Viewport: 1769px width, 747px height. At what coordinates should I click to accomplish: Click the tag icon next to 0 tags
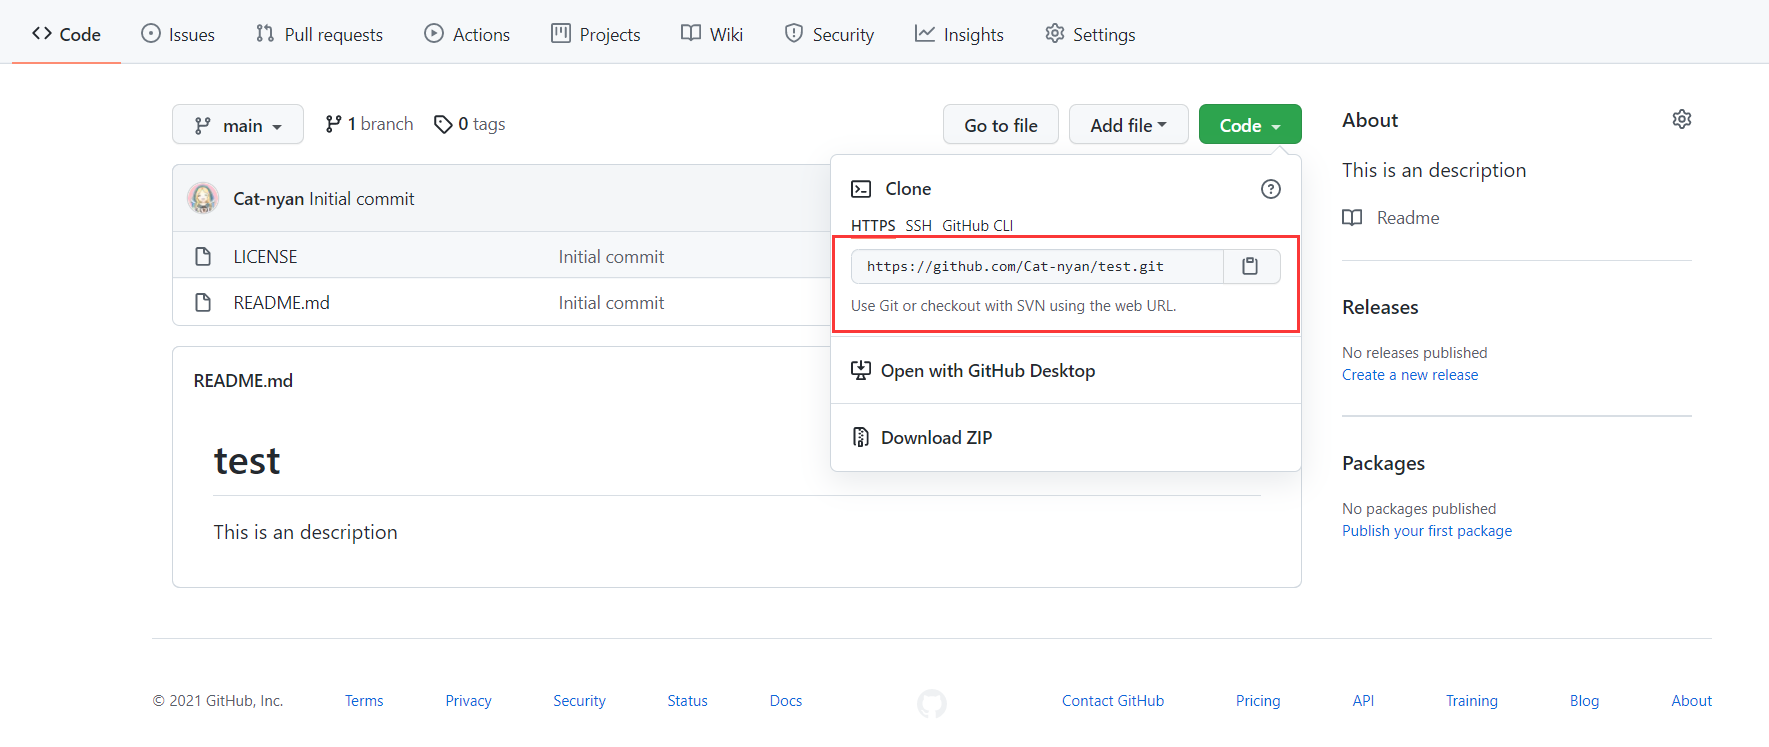point(443,124)
